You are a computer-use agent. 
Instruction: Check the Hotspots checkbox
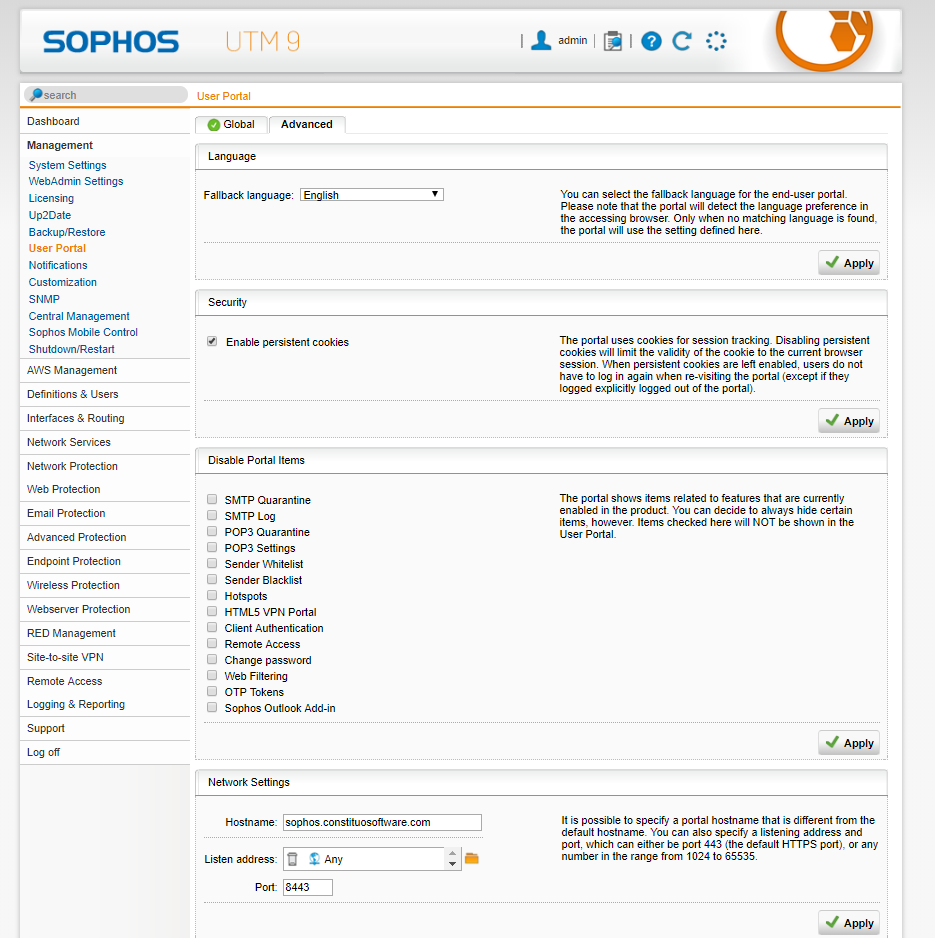coord(212,595)
